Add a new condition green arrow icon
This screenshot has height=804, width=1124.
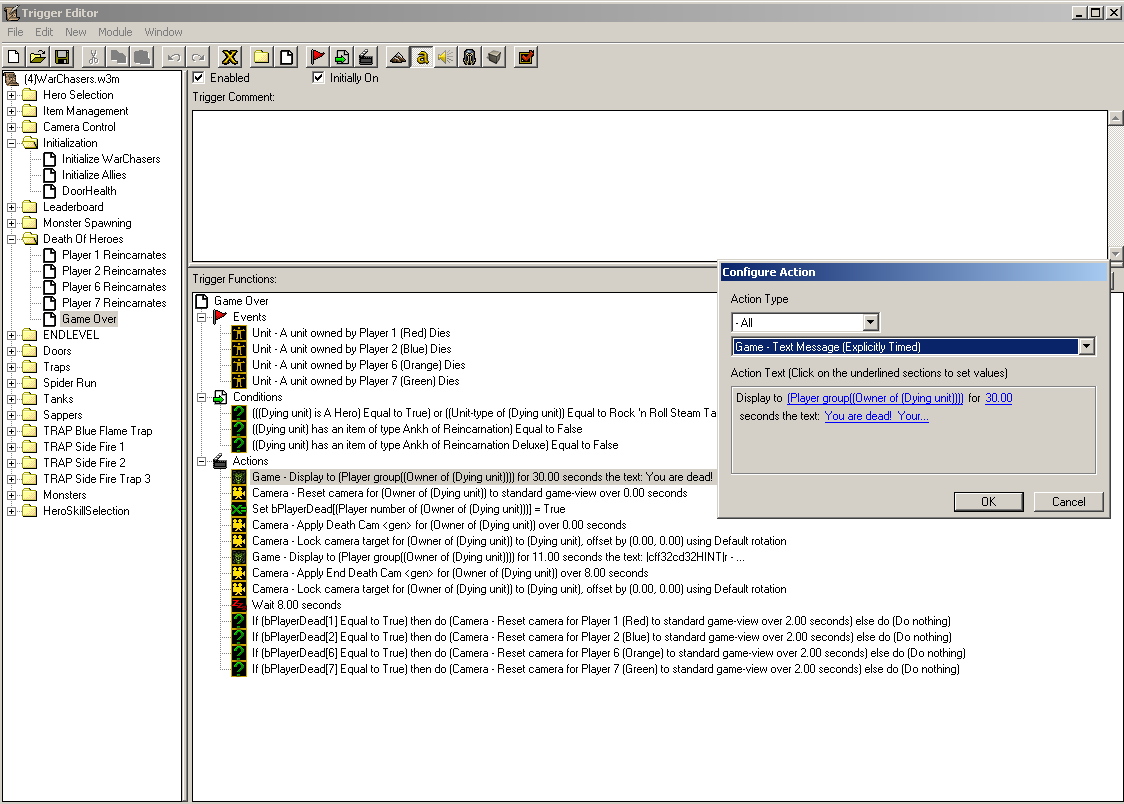click(x=341, y=57)
